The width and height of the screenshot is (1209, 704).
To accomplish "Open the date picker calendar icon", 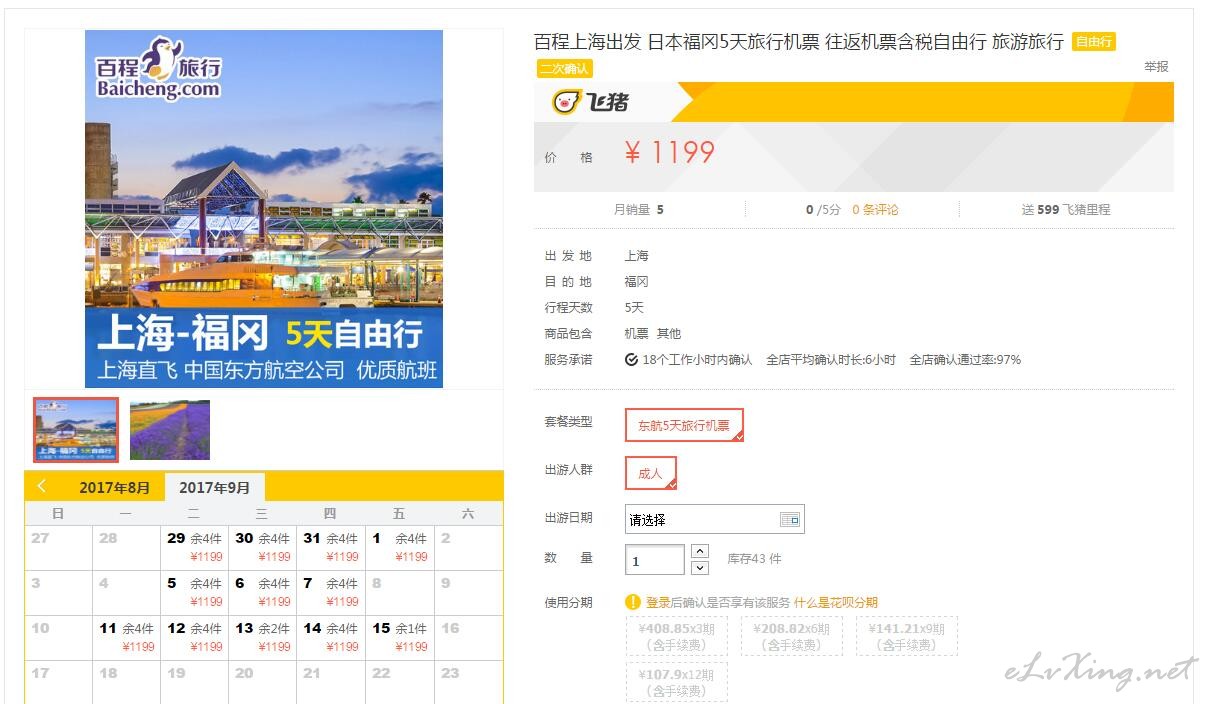I will point(789,519).
